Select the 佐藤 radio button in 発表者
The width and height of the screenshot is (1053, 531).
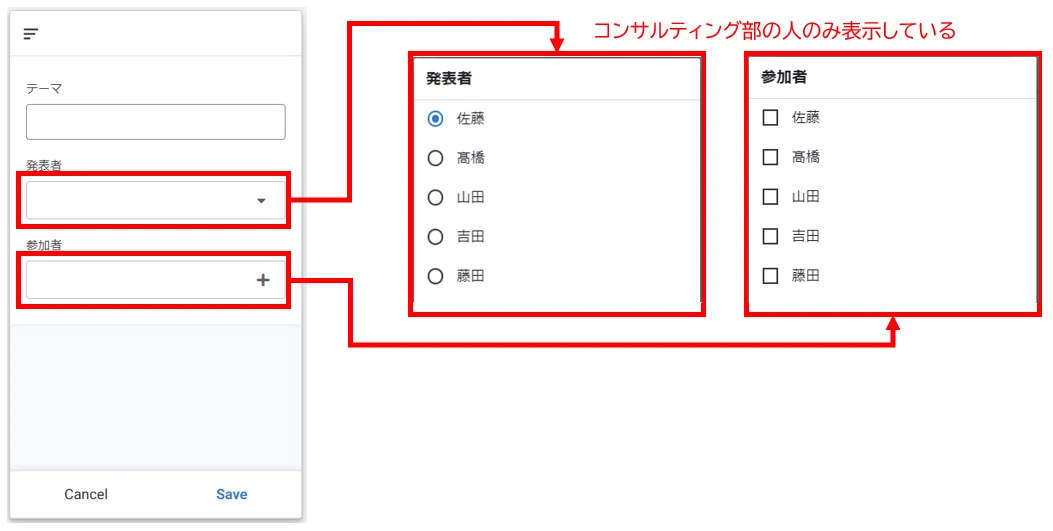click(435, 119)
